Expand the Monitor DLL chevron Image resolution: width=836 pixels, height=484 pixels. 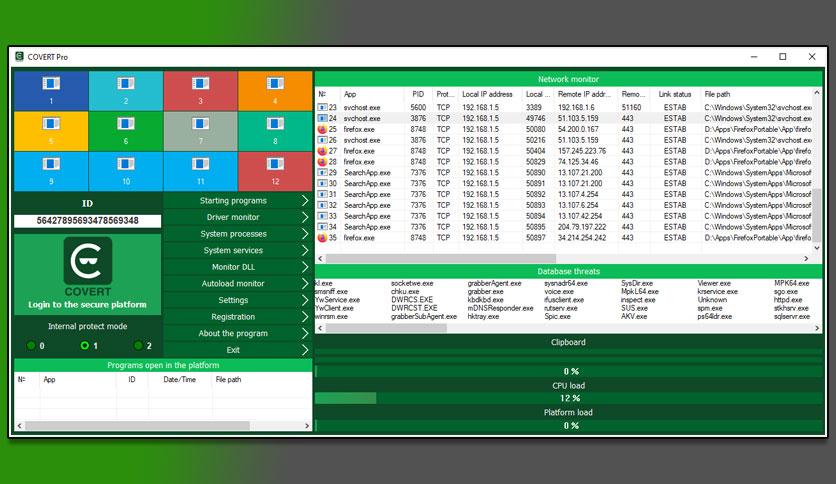(x=305, y=267)
